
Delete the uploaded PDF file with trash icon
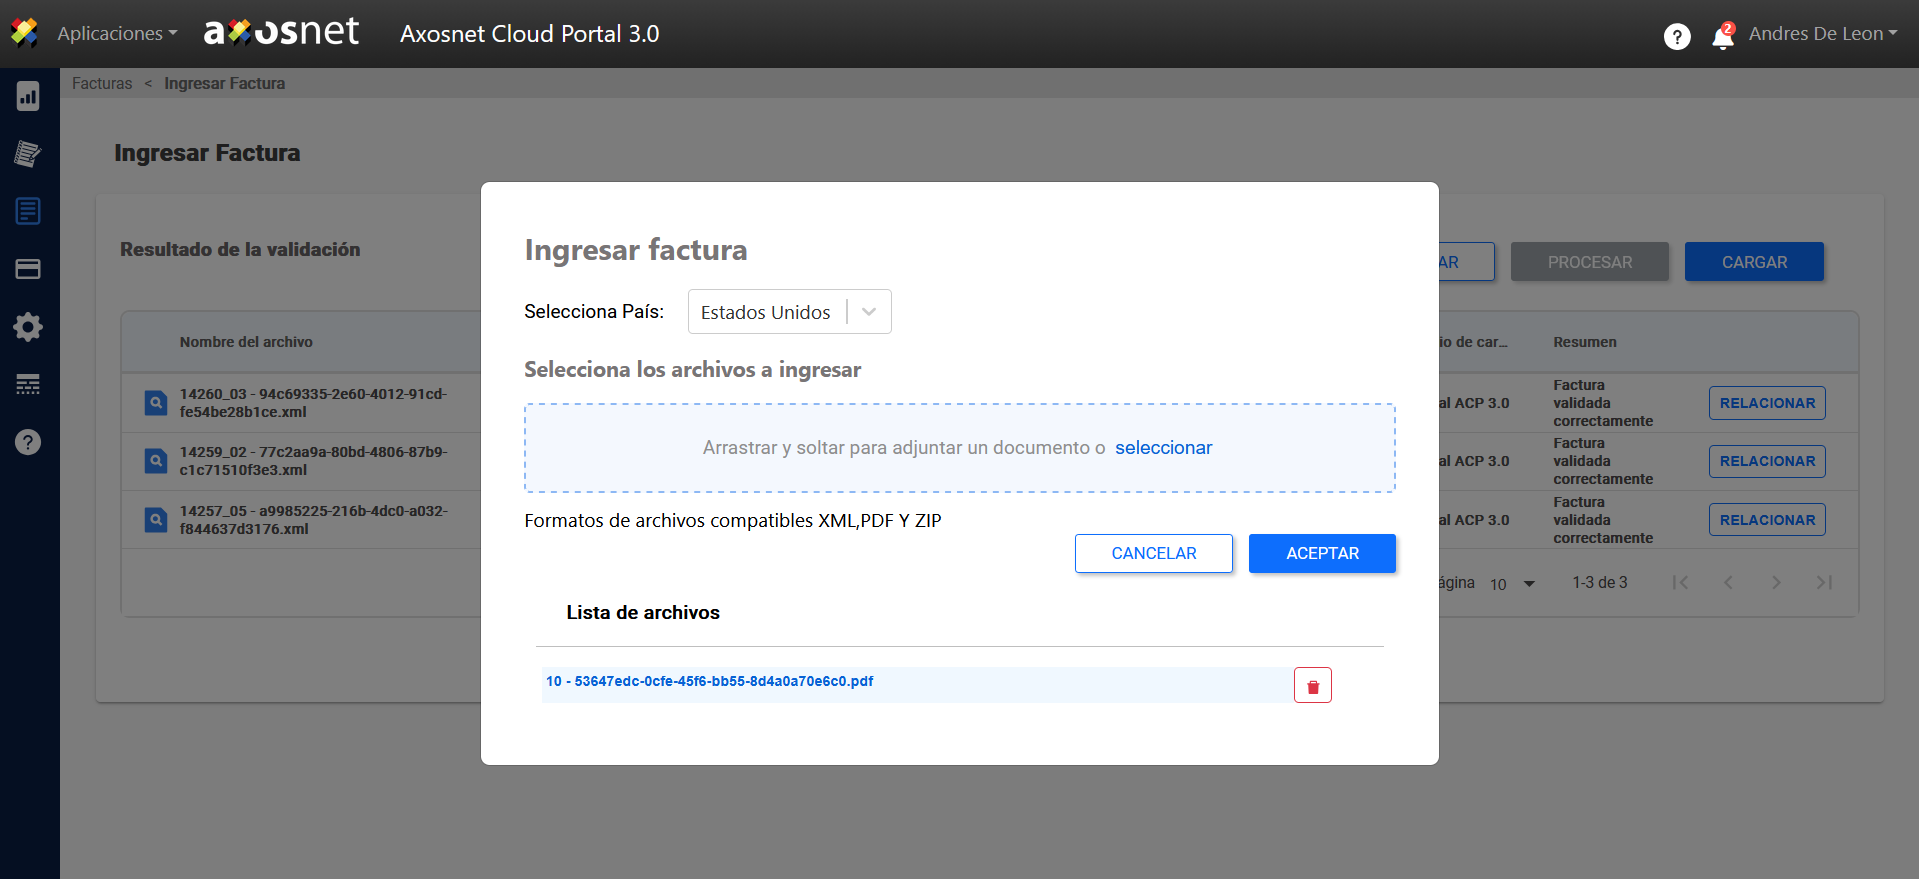click(1312, 686)
